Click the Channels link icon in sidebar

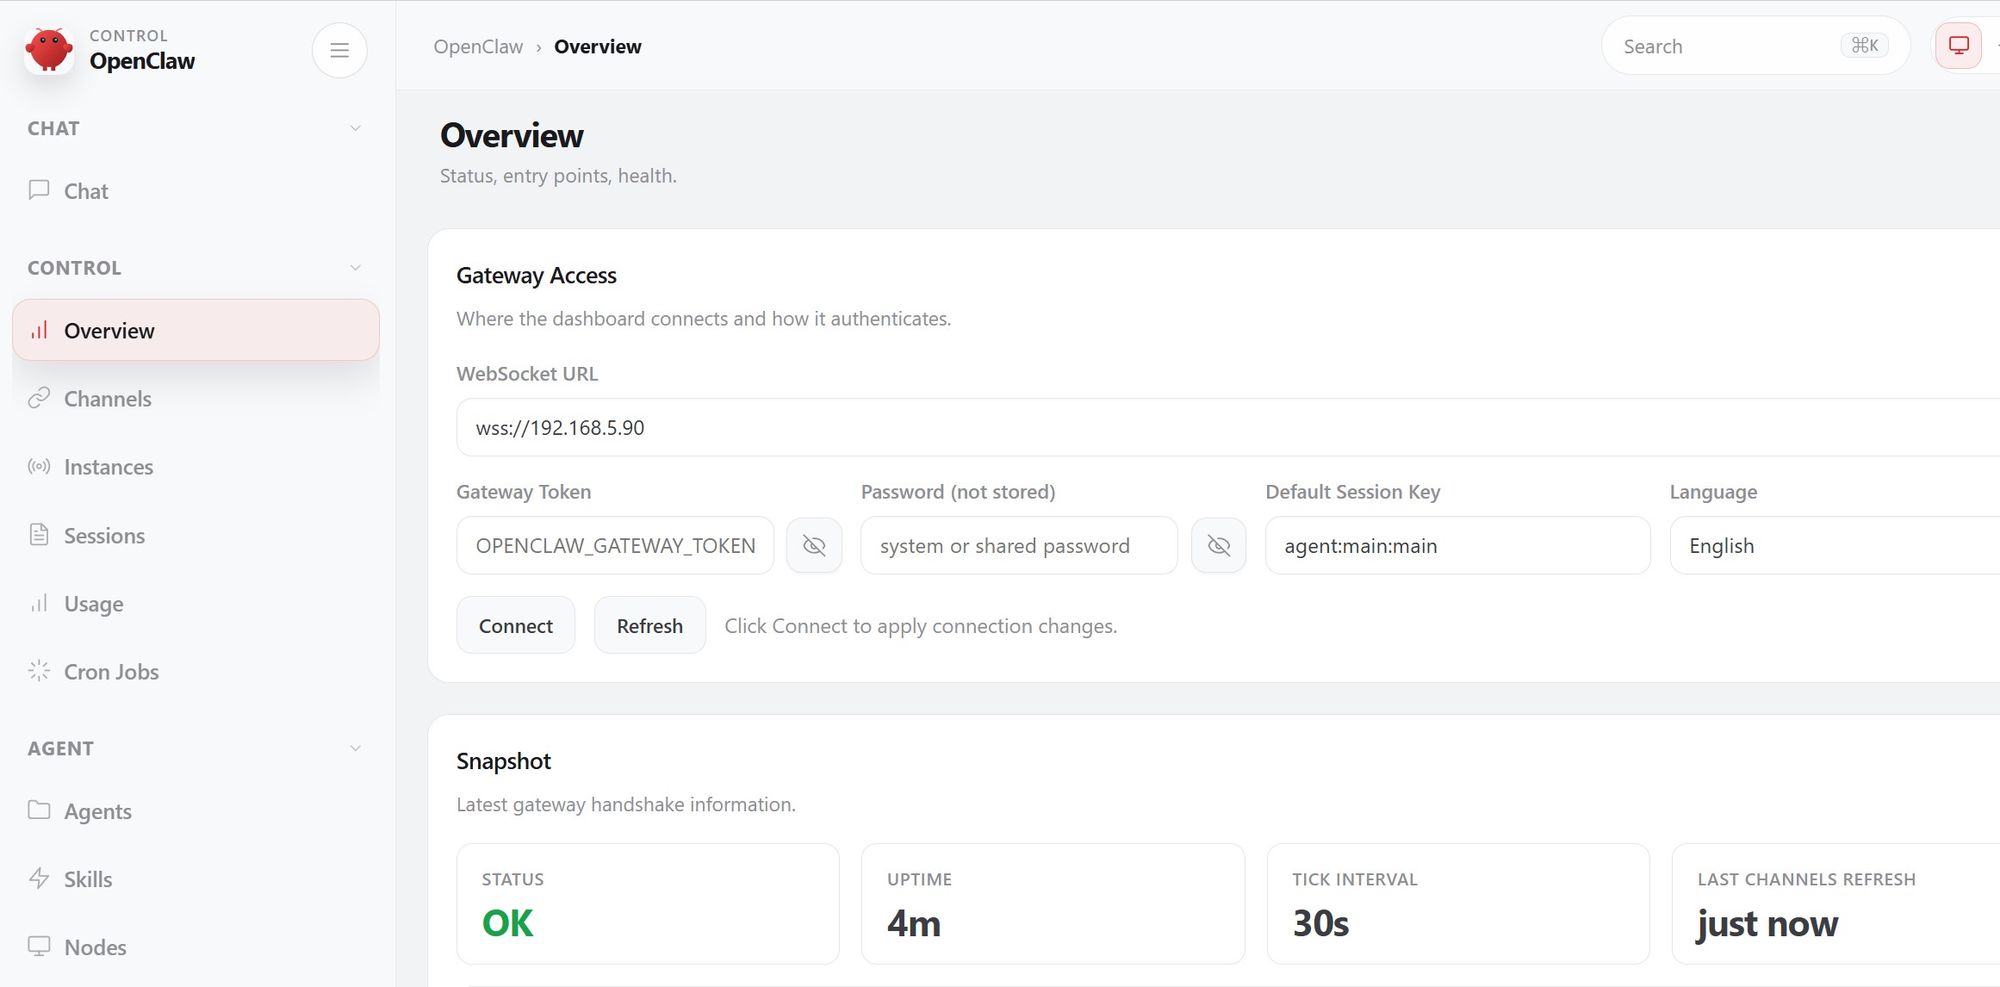(39, 398)
